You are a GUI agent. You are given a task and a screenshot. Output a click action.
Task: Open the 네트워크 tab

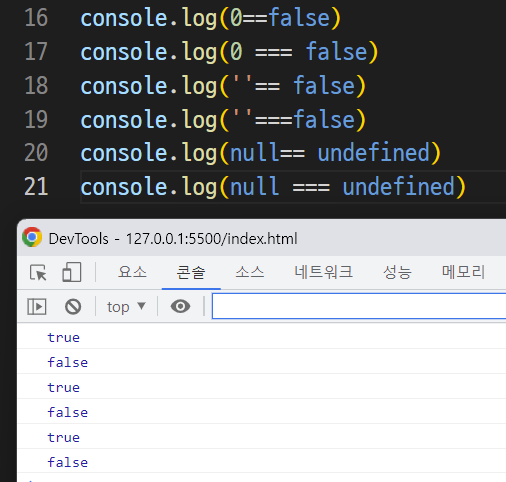tap(323, 272)
